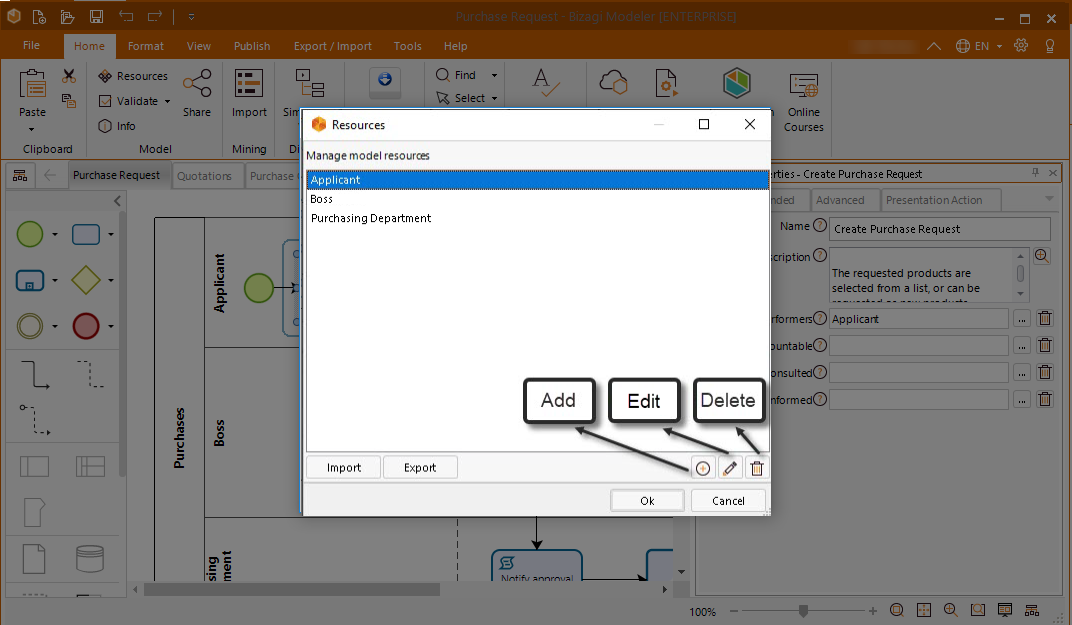Click the Cut scissors icon

68,76
